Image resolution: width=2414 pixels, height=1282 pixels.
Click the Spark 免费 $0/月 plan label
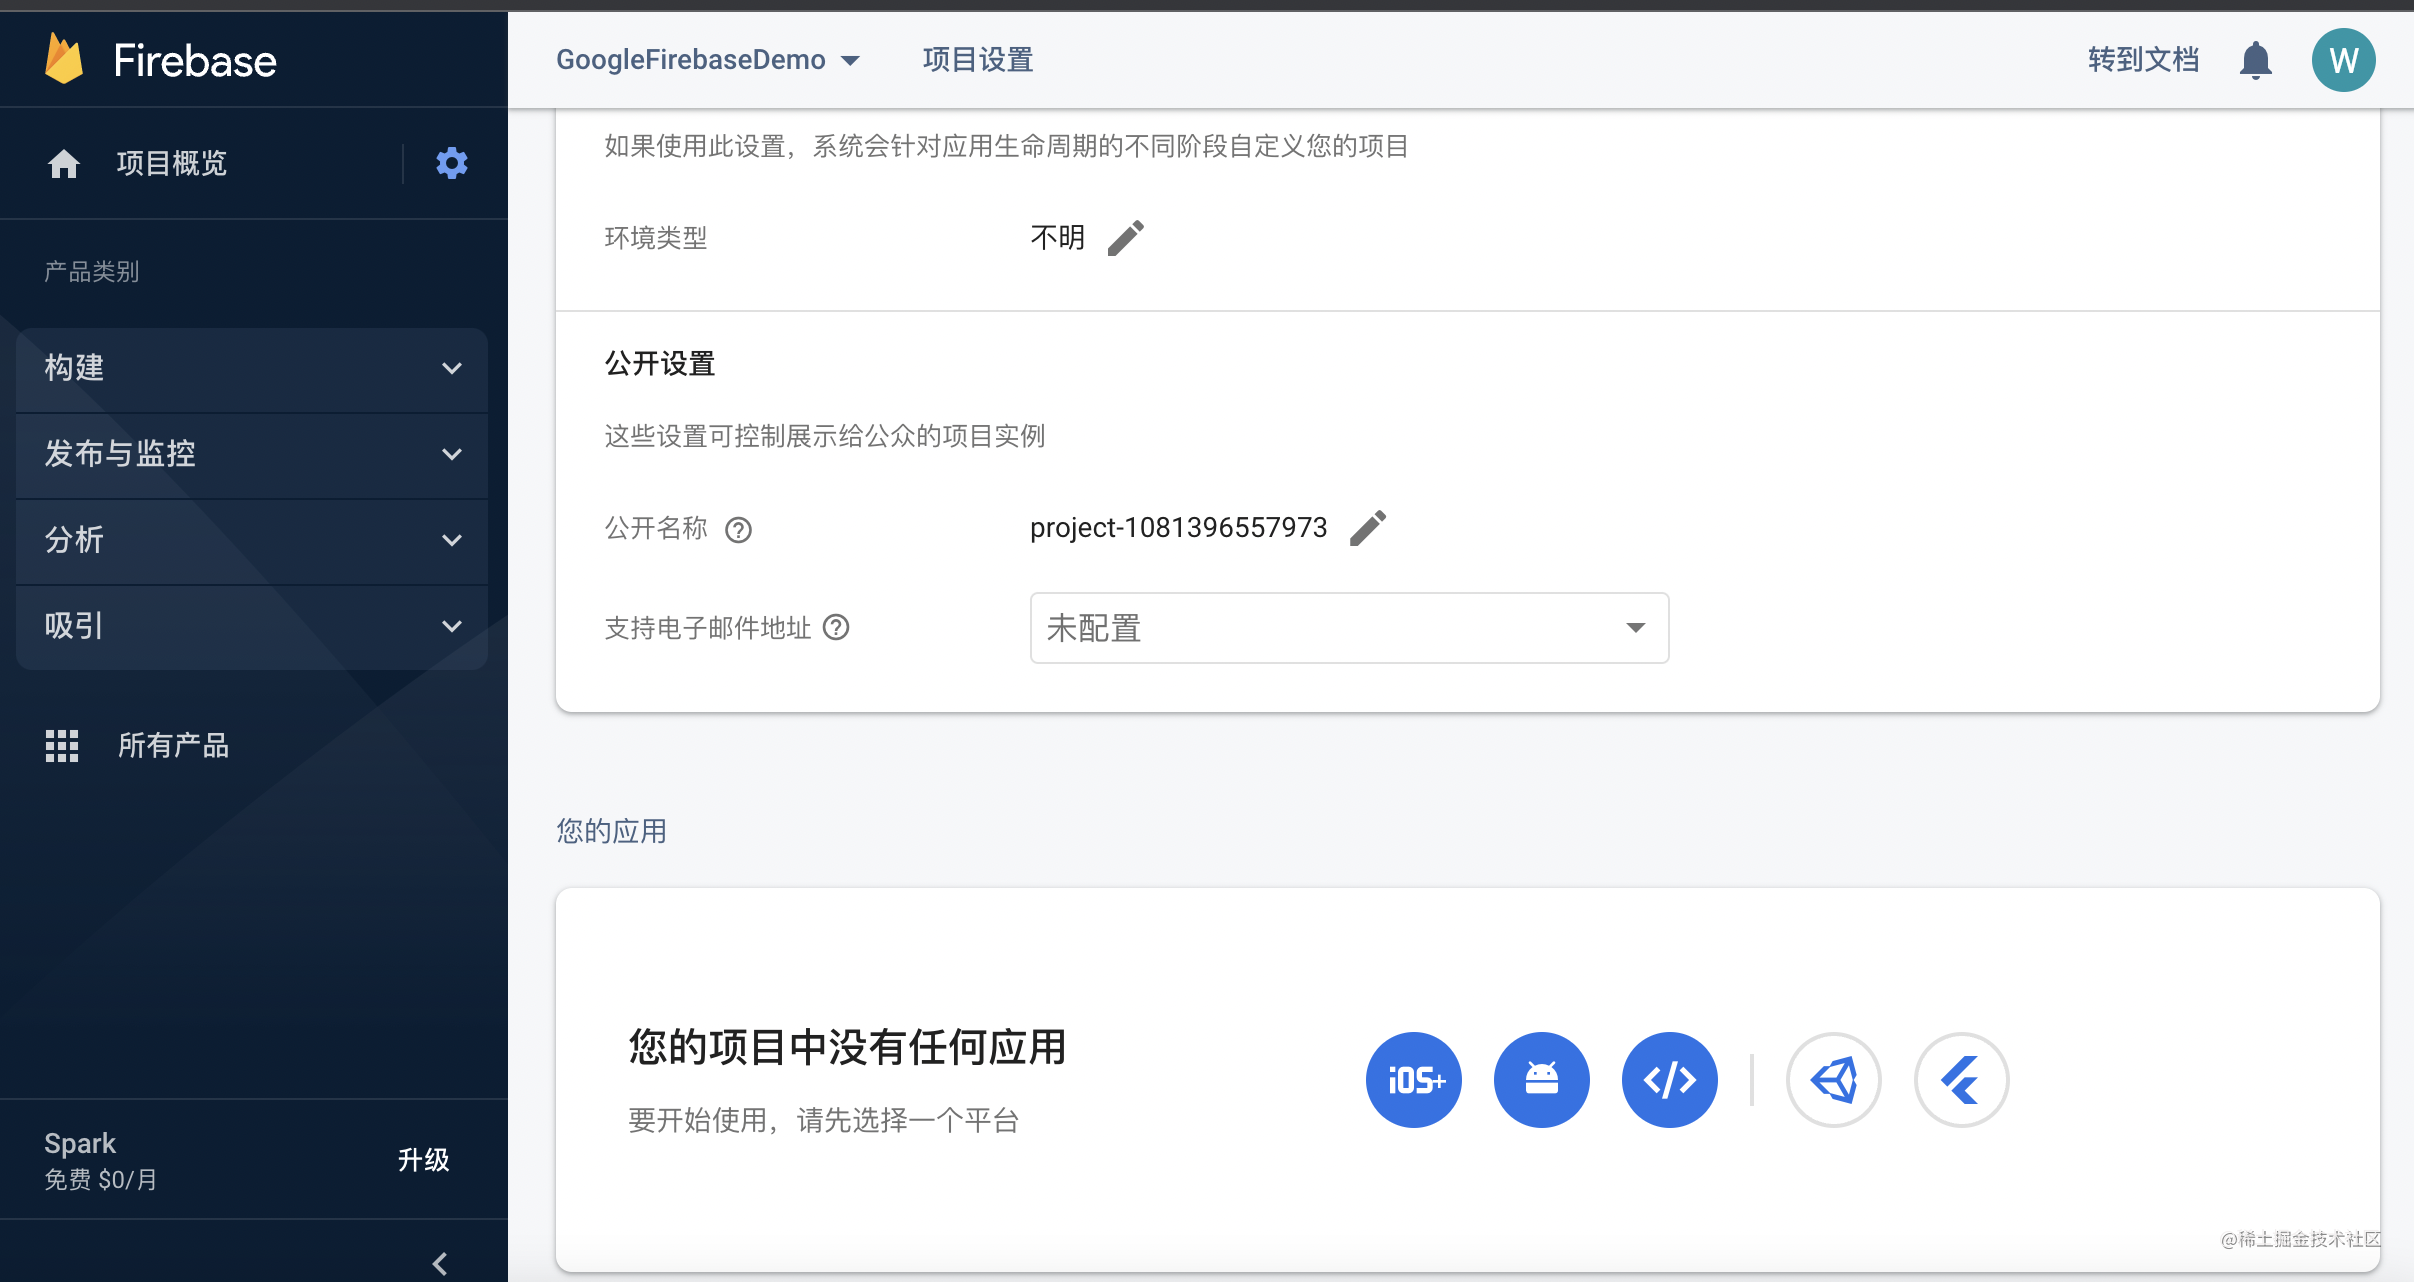click(101, 1160)
